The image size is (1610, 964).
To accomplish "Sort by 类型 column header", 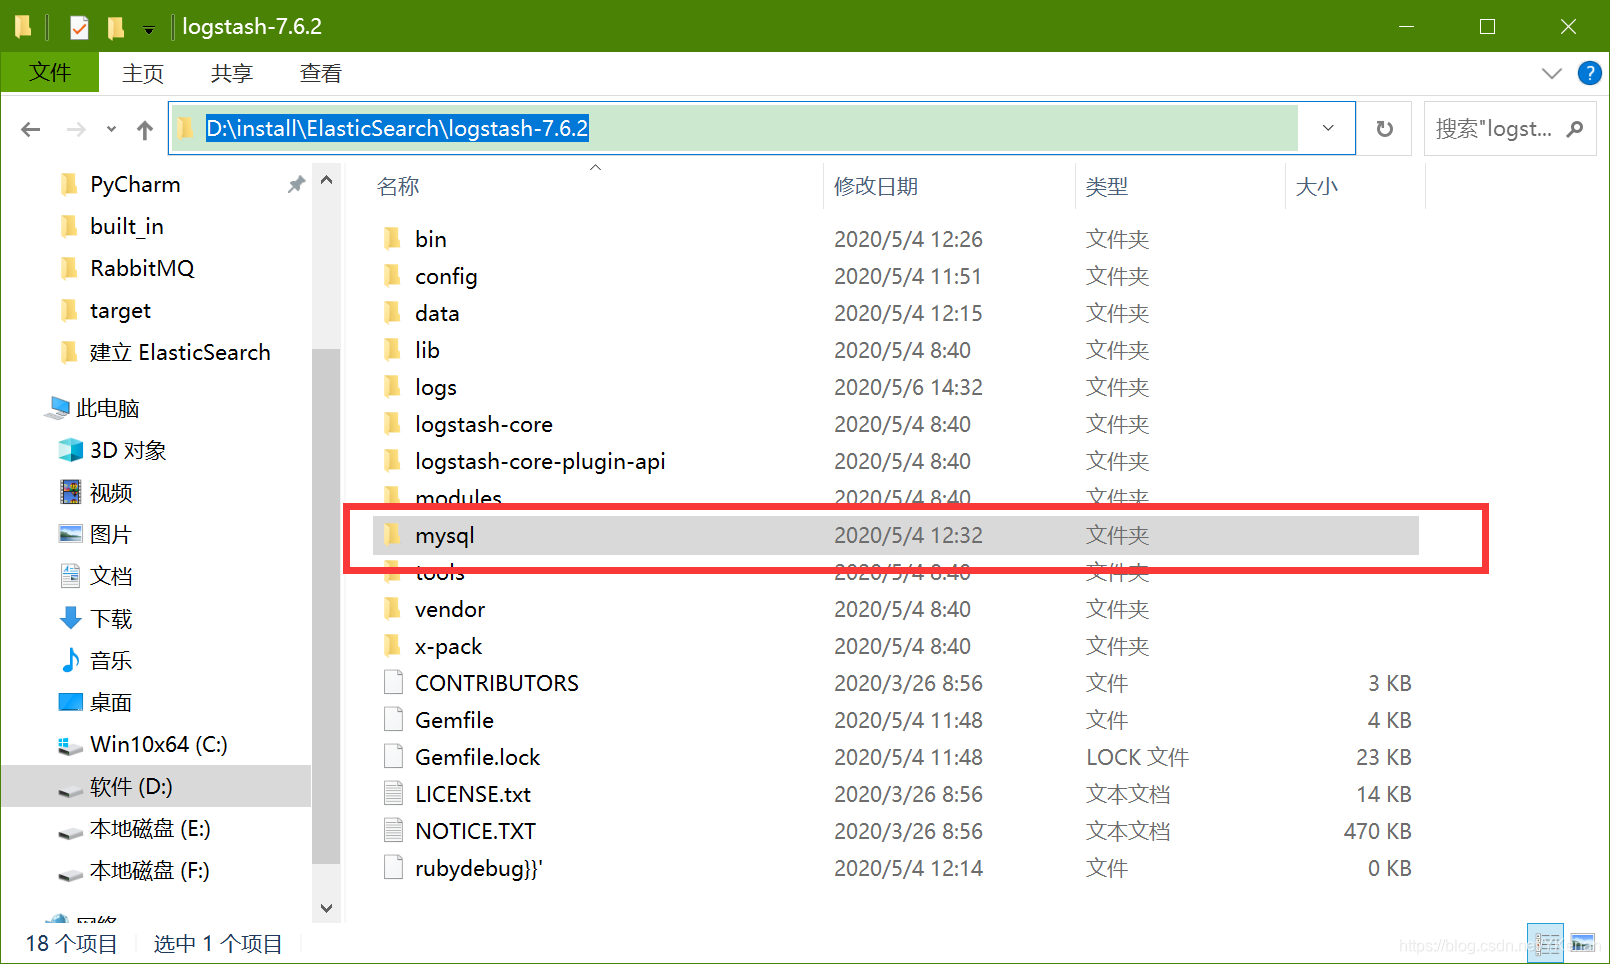I will tap(1107, 186).
